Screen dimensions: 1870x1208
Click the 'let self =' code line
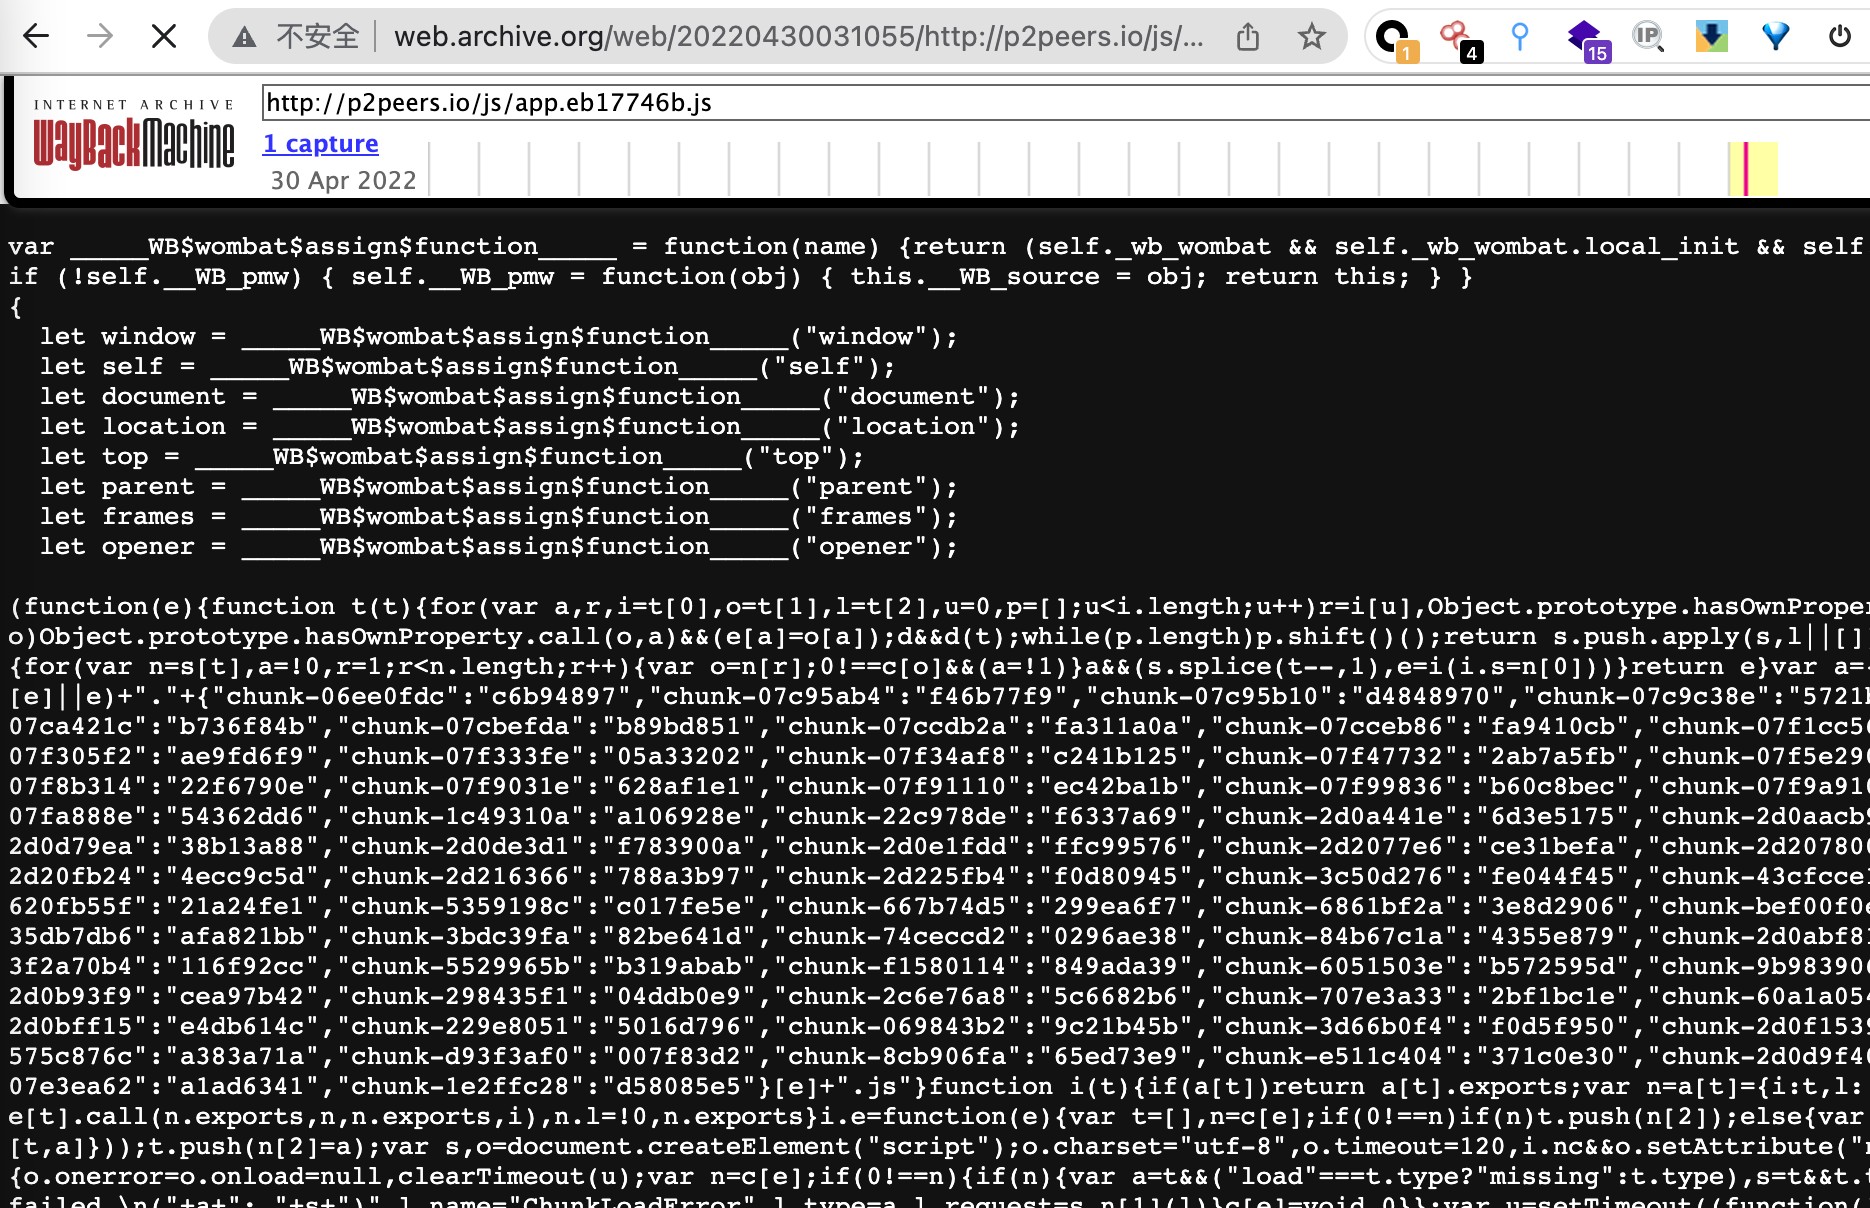pos(467,366)
